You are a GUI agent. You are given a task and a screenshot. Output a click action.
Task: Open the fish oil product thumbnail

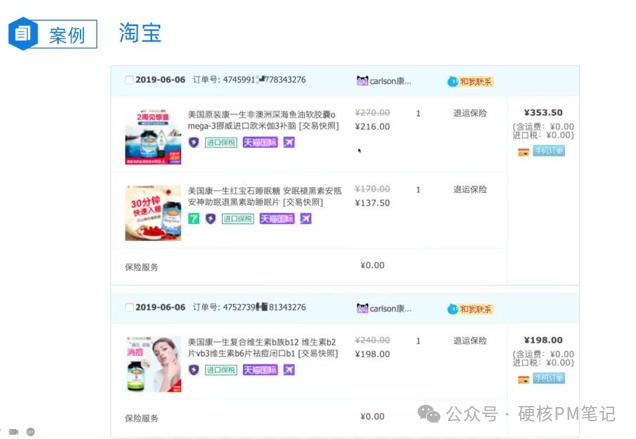click(153, 136)
